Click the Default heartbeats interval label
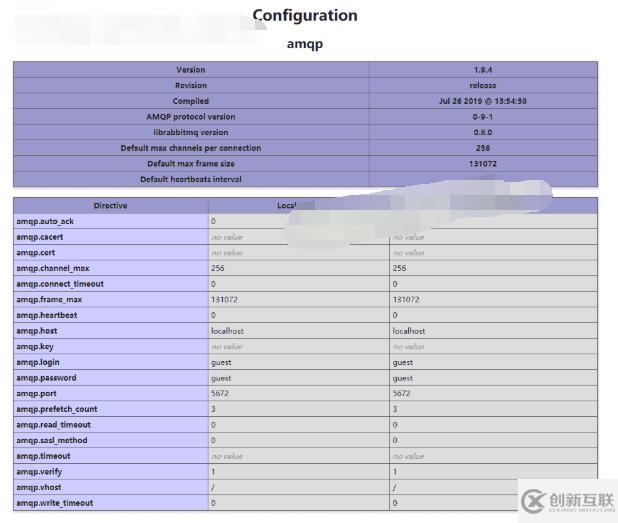 click(x=191, y=179)
